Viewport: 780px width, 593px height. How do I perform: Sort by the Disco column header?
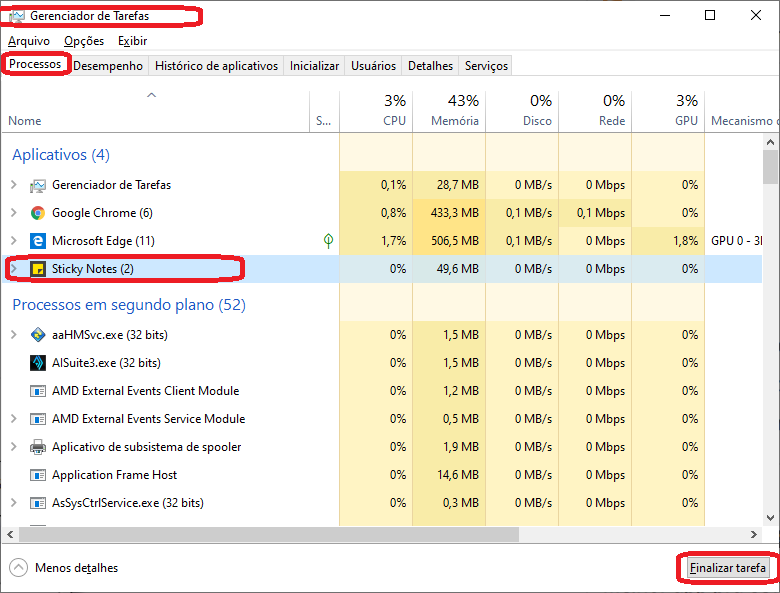(522, 111)
